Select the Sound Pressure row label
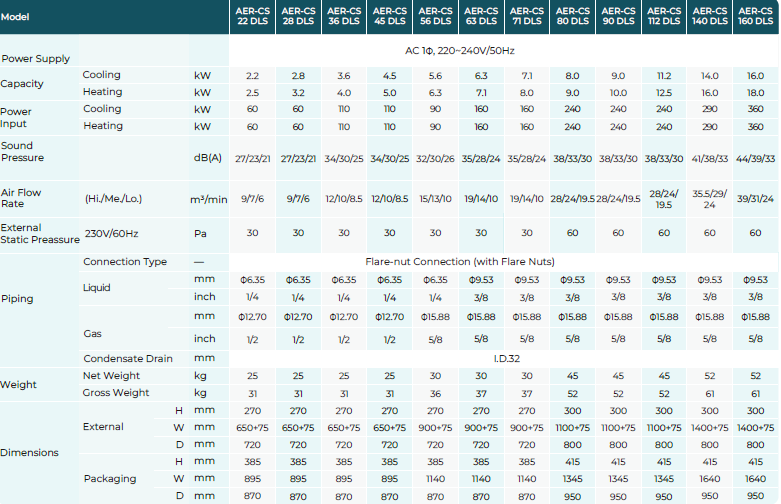 click(x=25, y=151)
